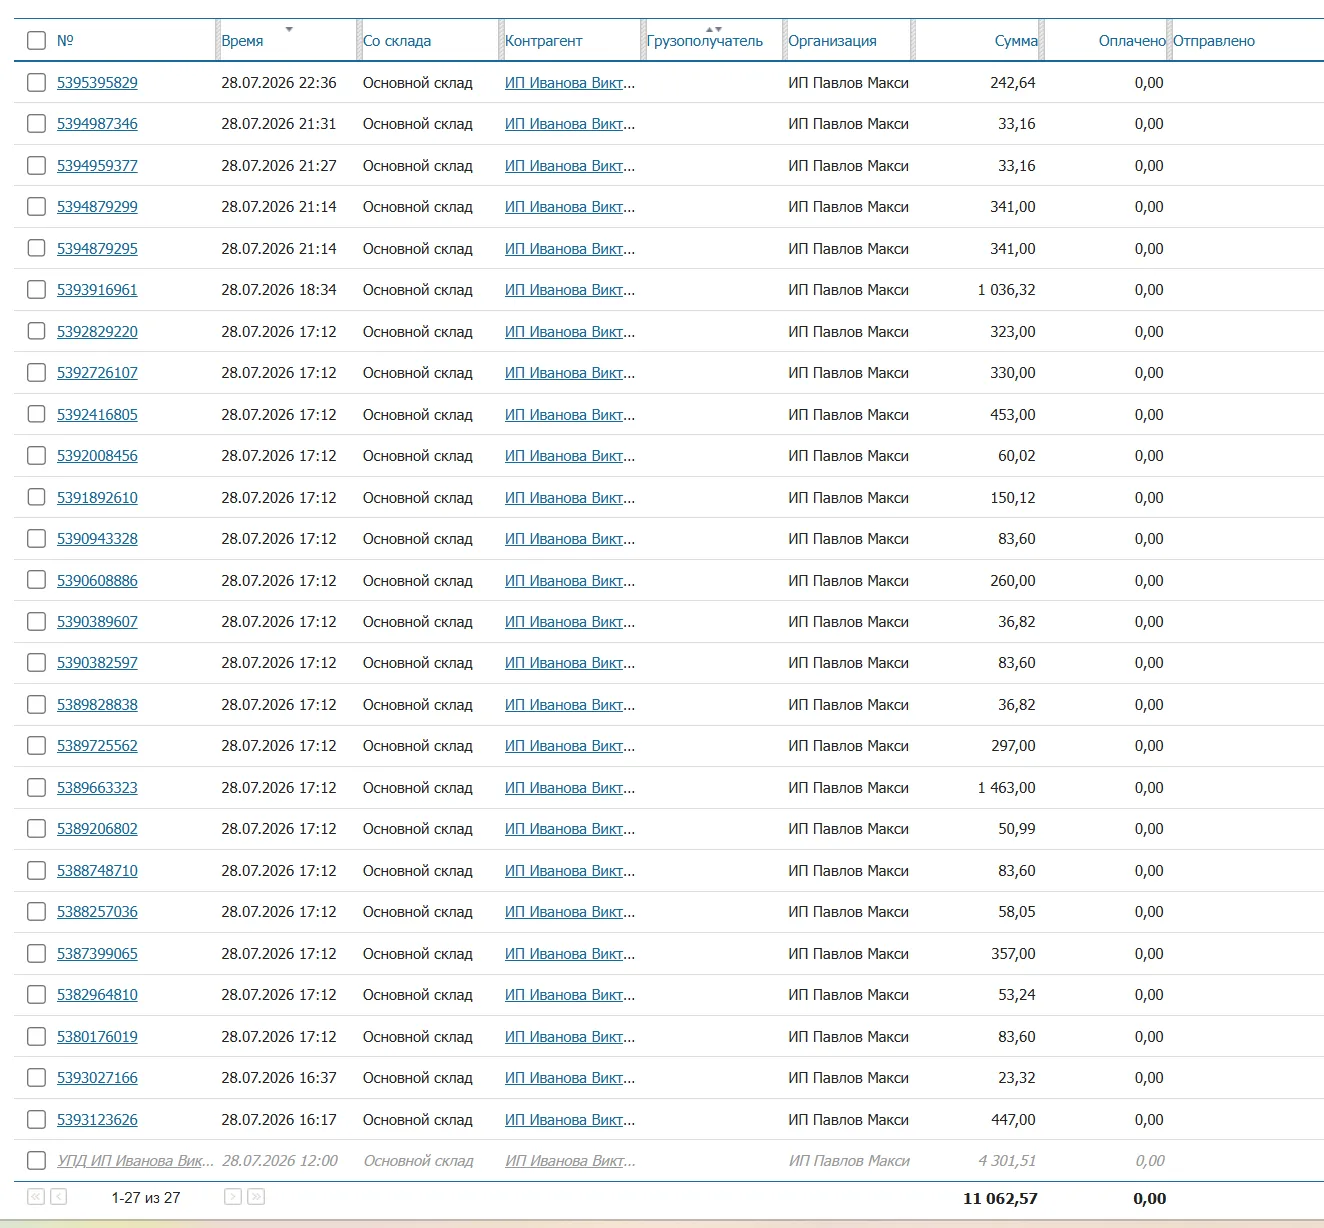
Task: Open order link 5390382597
Action: coord(97,663)
